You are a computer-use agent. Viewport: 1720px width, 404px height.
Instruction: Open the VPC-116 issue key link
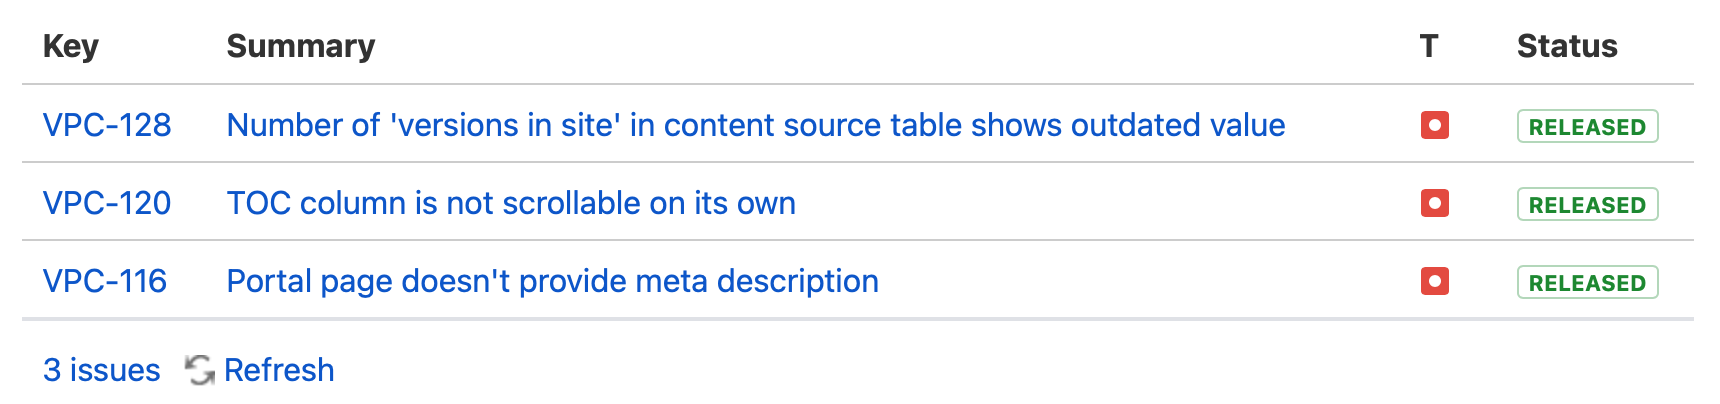point(105,281)
